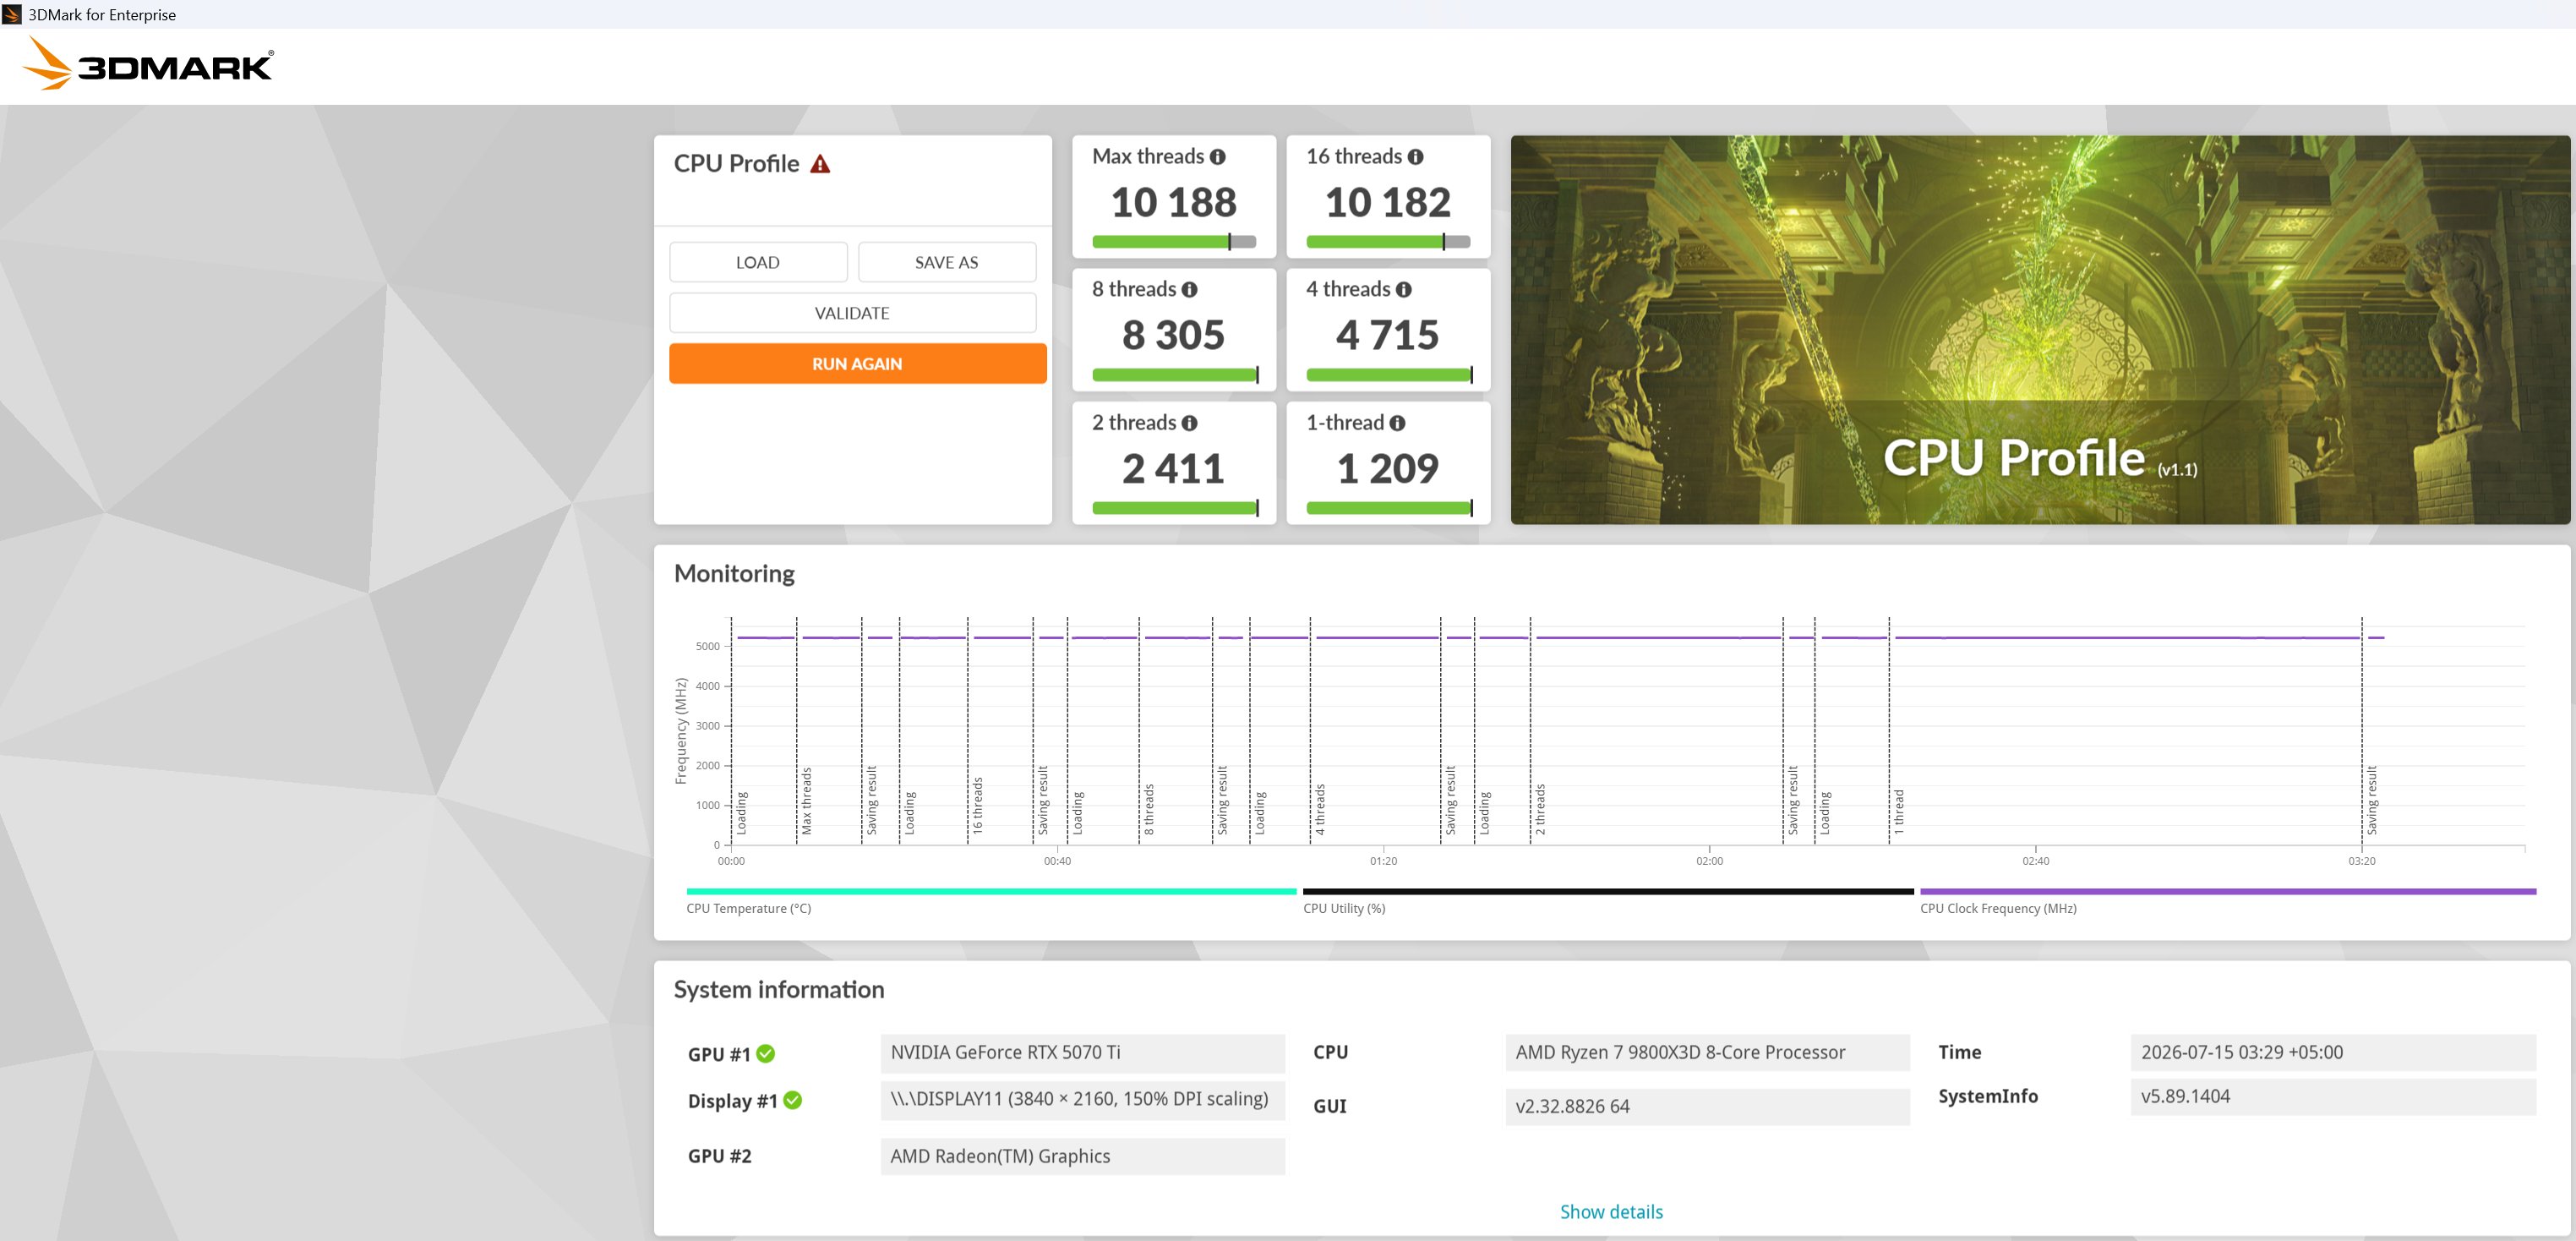This screenshot has height=1241, width=2576.
Task: Click the GPU #1 green checkmark icon
Action: [x=766, y=1054]
